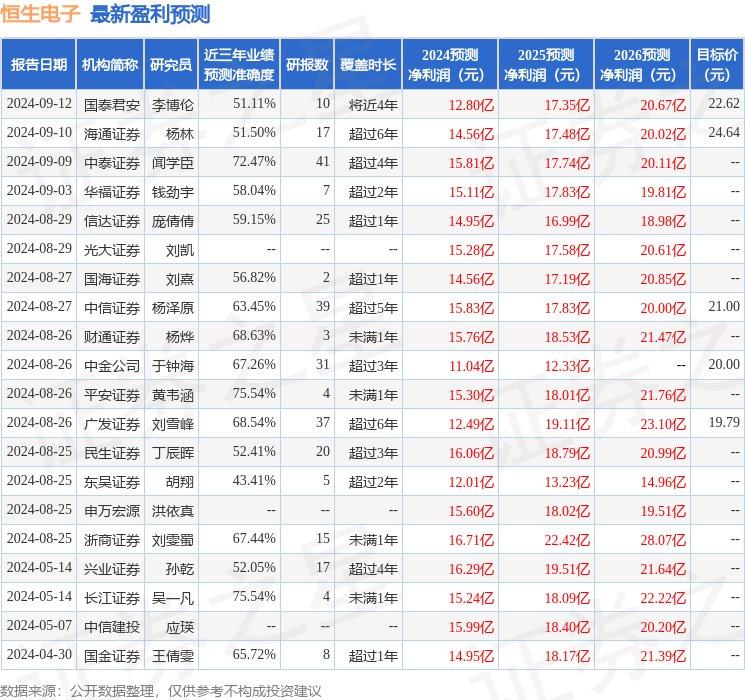The height and width of the screenshot is (700, 745).
Task: Click the 浙商证券 institution cell
Action: click(x=112, y=539)
